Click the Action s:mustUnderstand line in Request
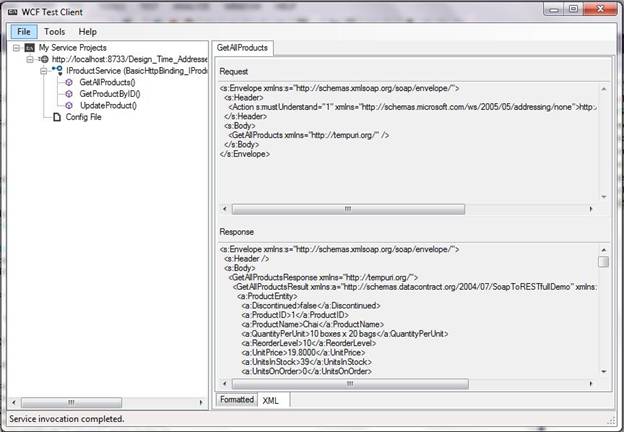The width and height of the screenshot is (624, 432). click(x=412, y=107)
